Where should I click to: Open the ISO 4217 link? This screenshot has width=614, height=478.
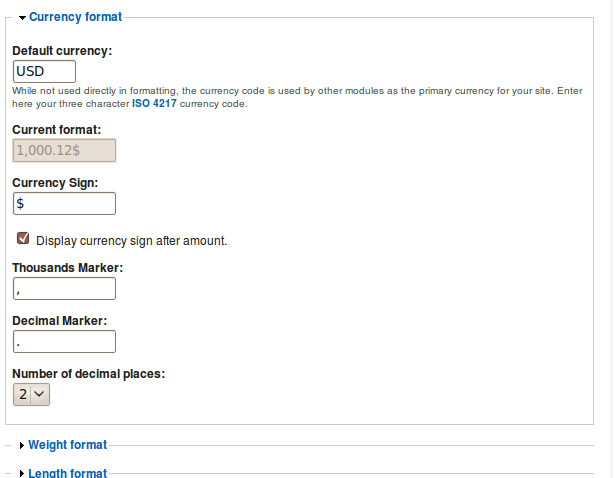click(154, 103)
